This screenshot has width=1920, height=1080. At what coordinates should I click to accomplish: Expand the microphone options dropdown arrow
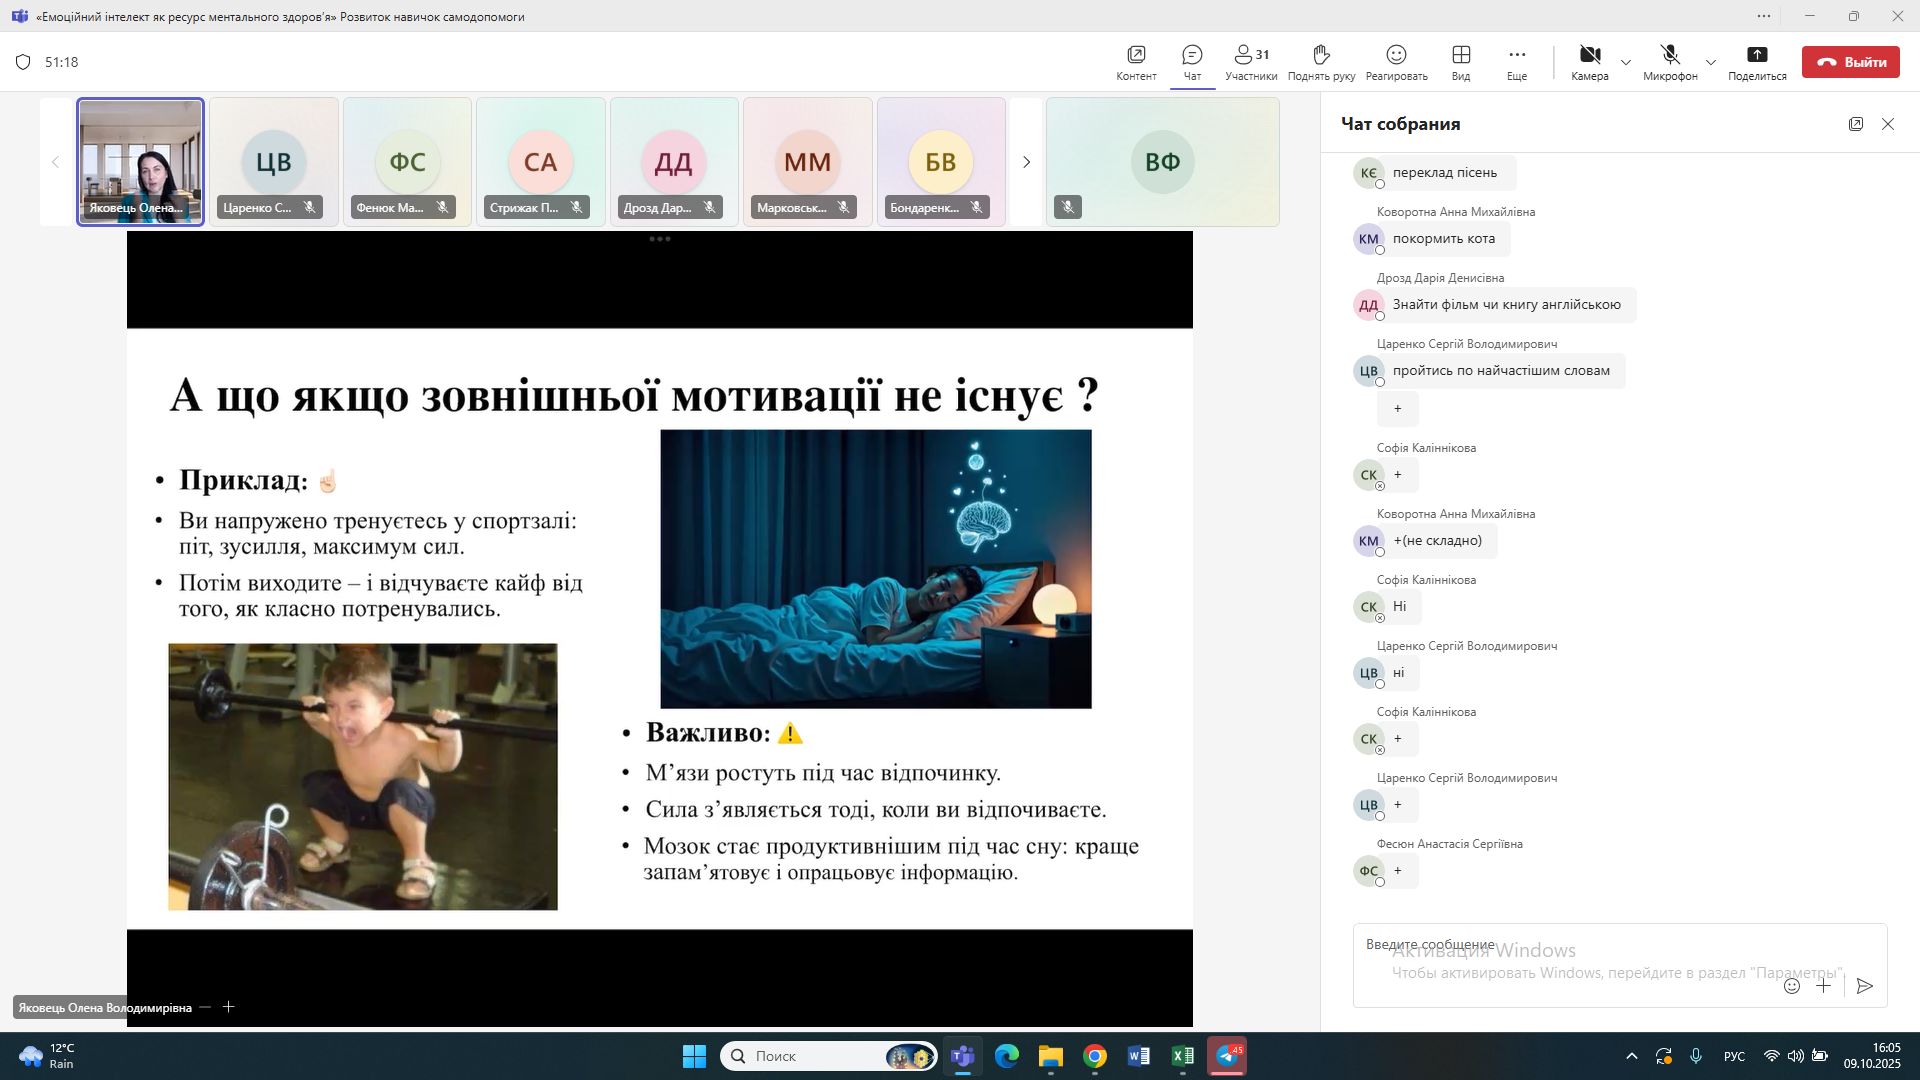[x=1711, y=62]
